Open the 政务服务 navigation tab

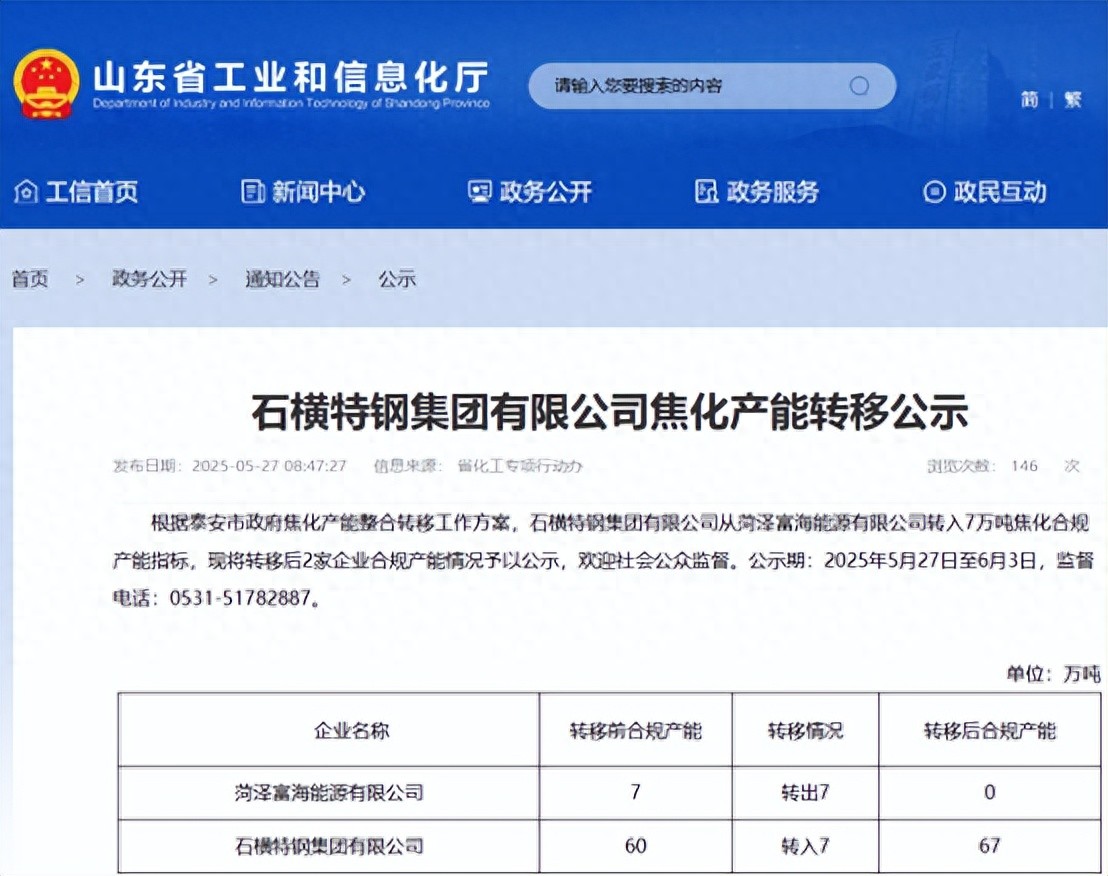(757, 191)
